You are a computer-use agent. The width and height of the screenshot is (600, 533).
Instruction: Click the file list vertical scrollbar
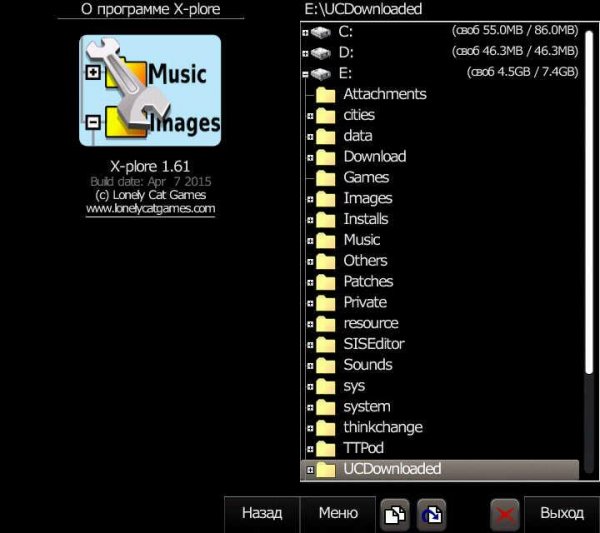tap(589, 252)
